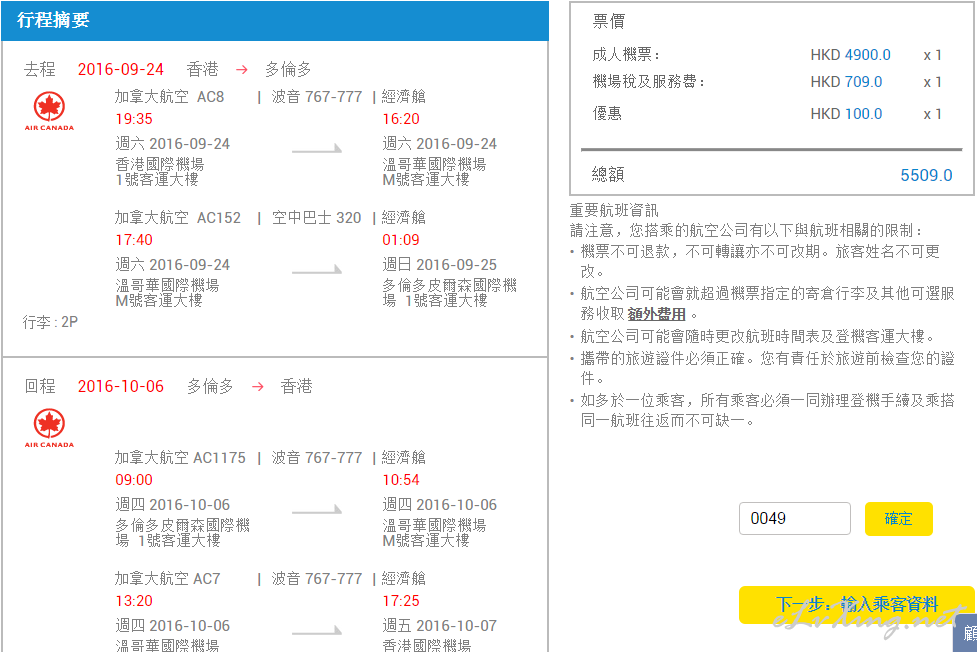Click the 去程 label
Image resolution: width=977 pixels, height=652 pixels.
(x=40, y=69)
